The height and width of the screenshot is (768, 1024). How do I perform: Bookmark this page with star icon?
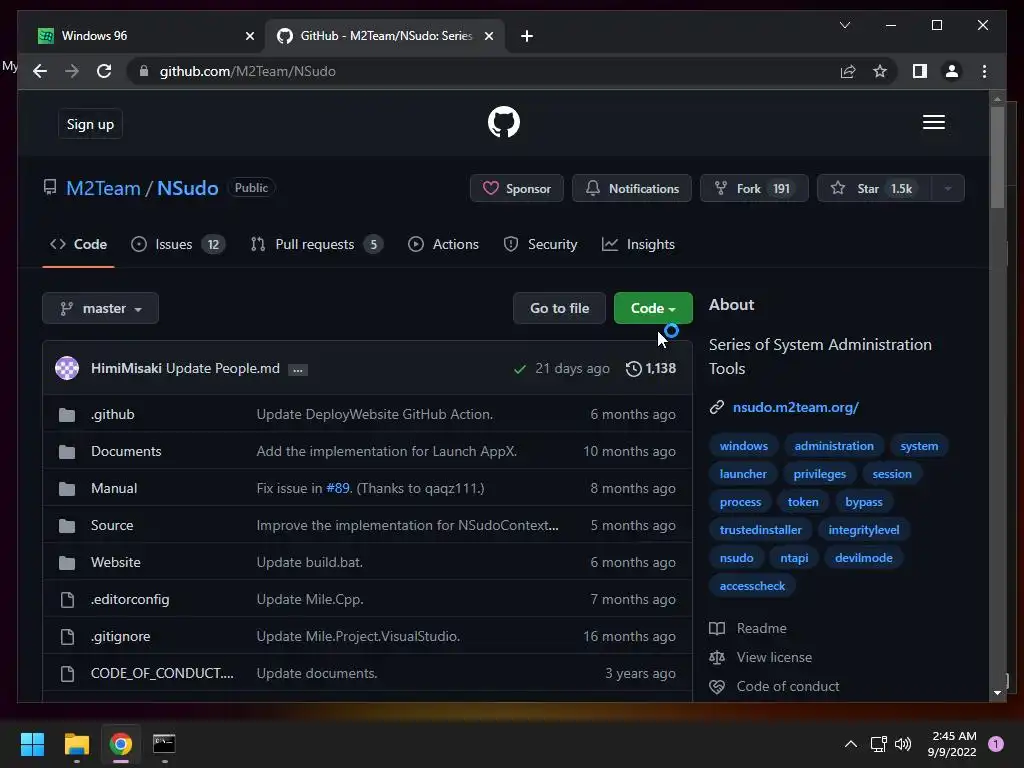pyautogui.click(x=880, y=71)
